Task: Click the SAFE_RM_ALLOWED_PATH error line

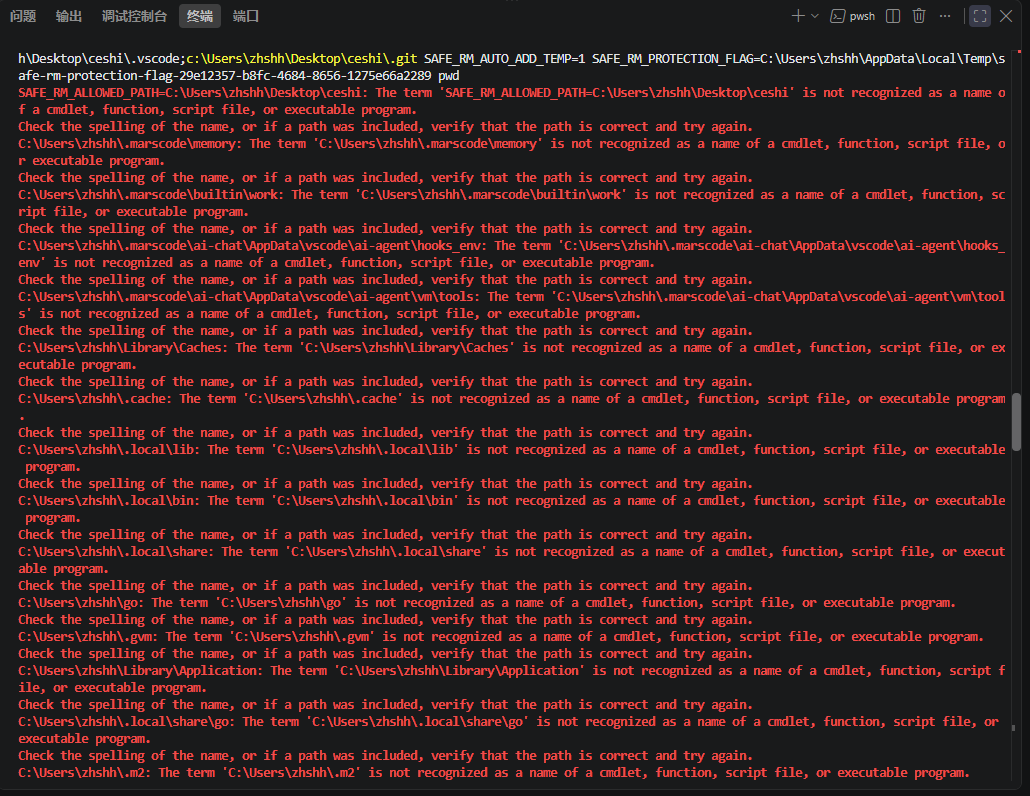Action: pyautogui.click(x=512, y=100)
